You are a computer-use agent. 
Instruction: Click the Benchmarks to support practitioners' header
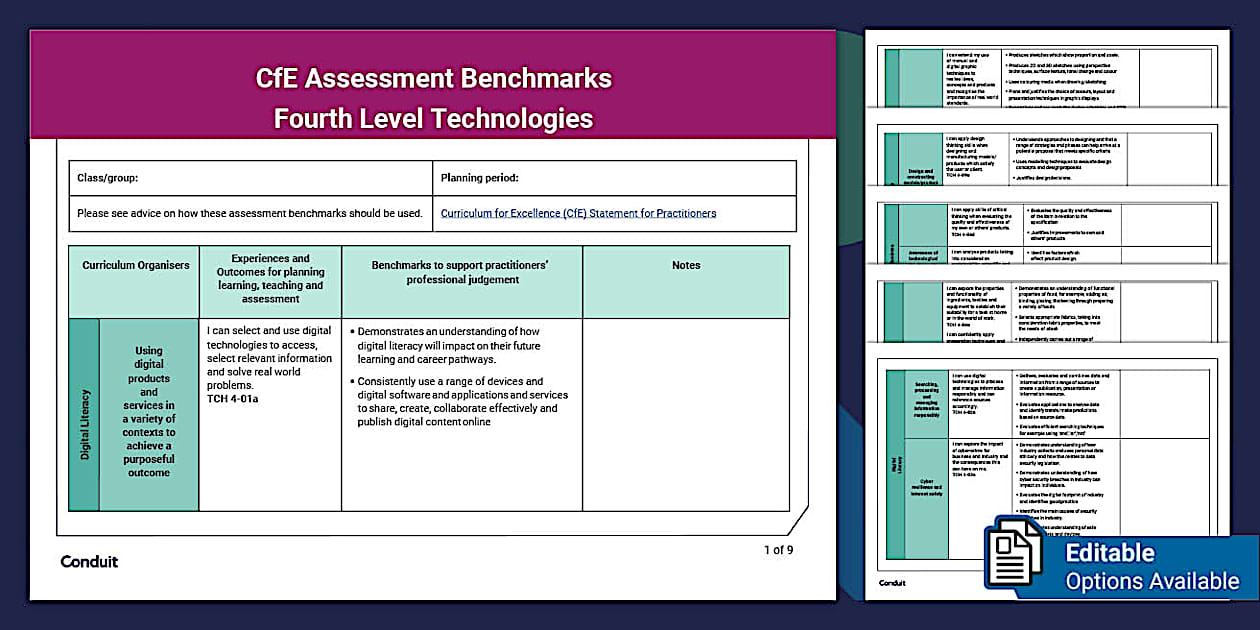click(x=462, y=272)
